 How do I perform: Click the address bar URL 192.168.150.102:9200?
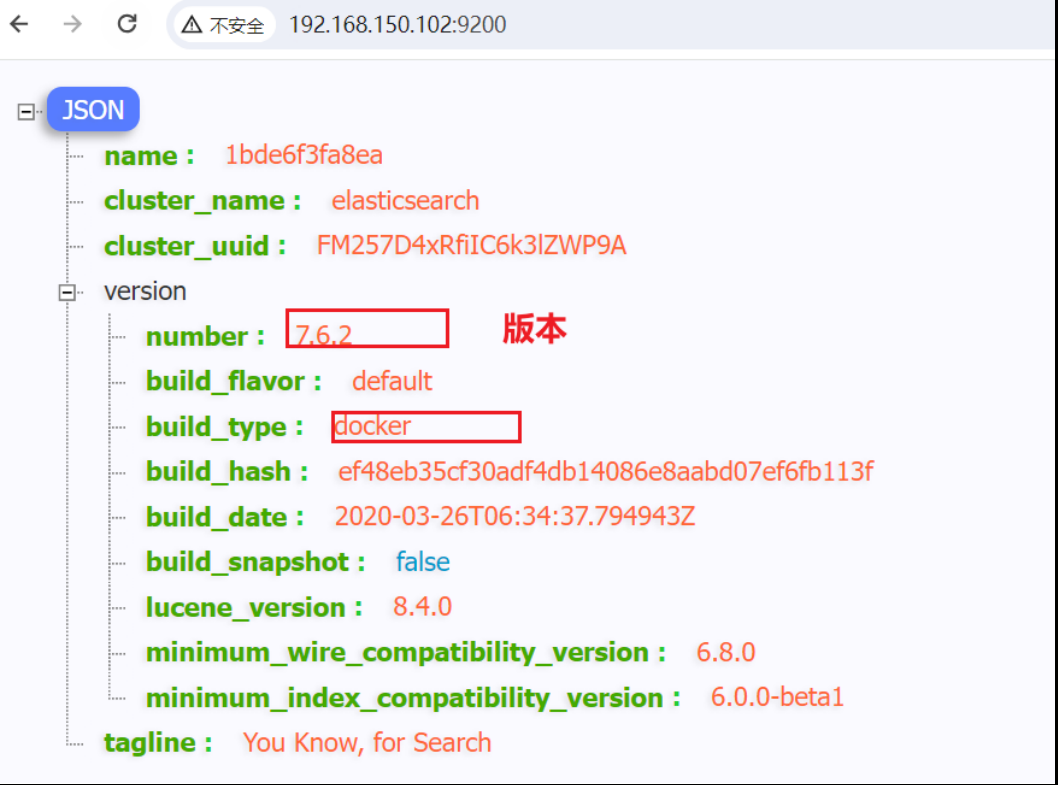397,25
